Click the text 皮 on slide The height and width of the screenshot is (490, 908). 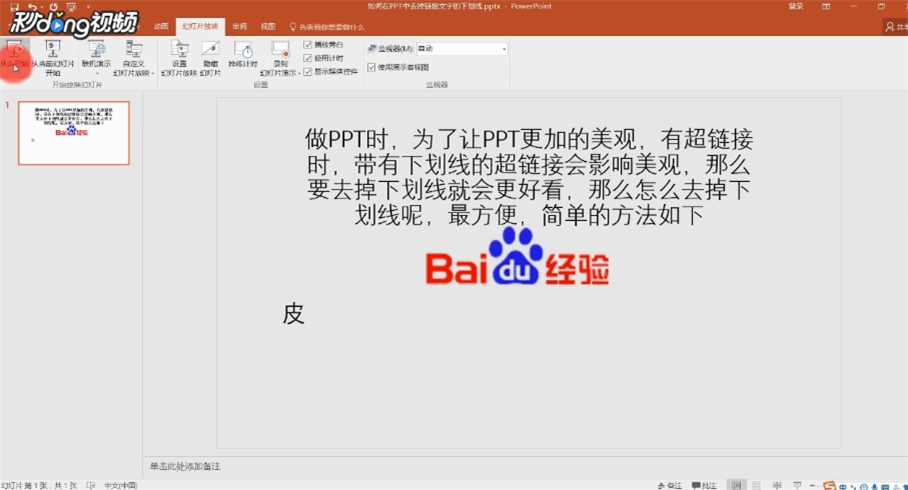[x=294, y=313]
